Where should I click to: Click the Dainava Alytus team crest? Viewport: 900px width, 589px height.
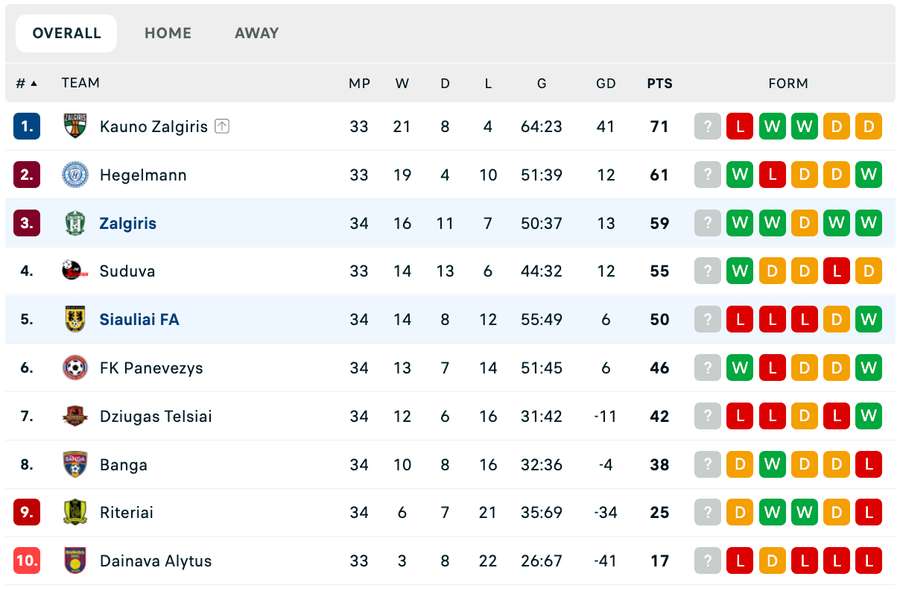coord(75,561)
